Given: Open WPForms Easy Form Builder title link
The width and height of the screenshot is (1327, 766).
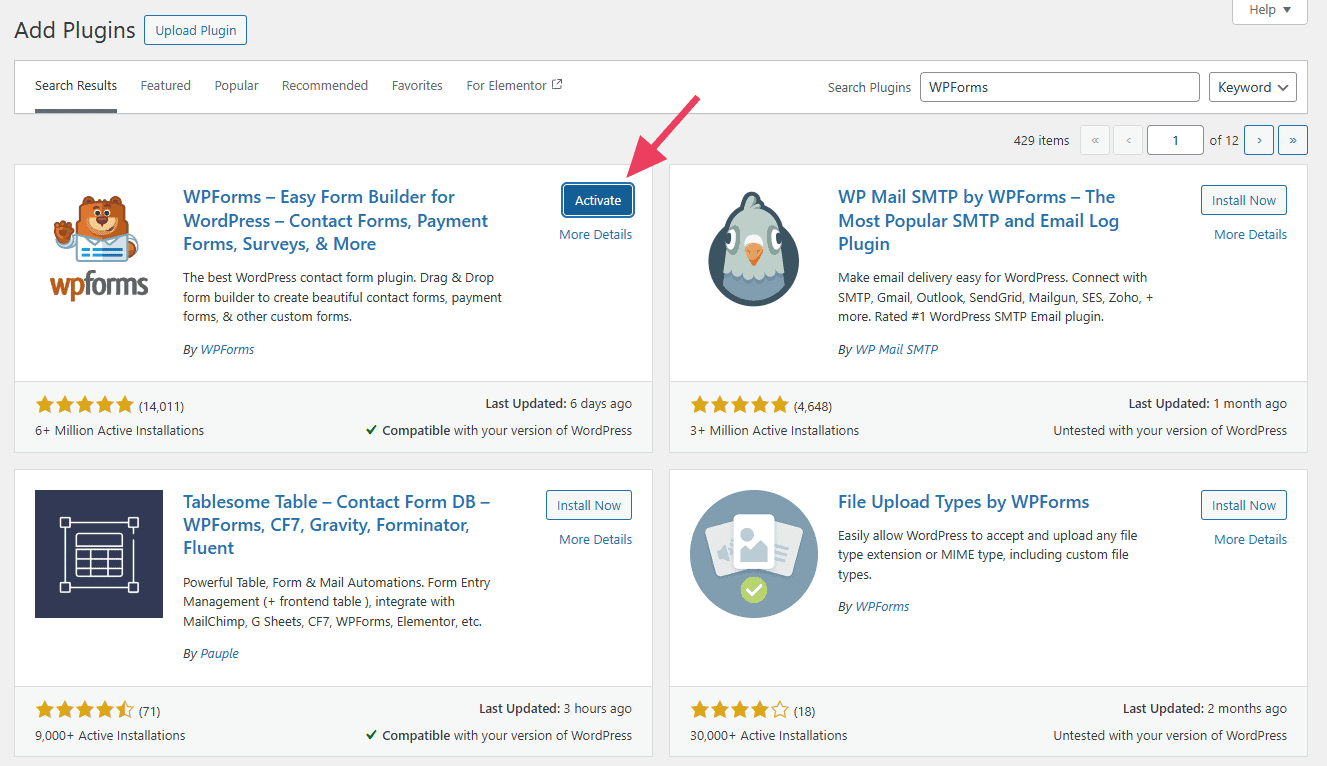Looking at the screenshot, I should pyautogui.click(x=336, y=220).
